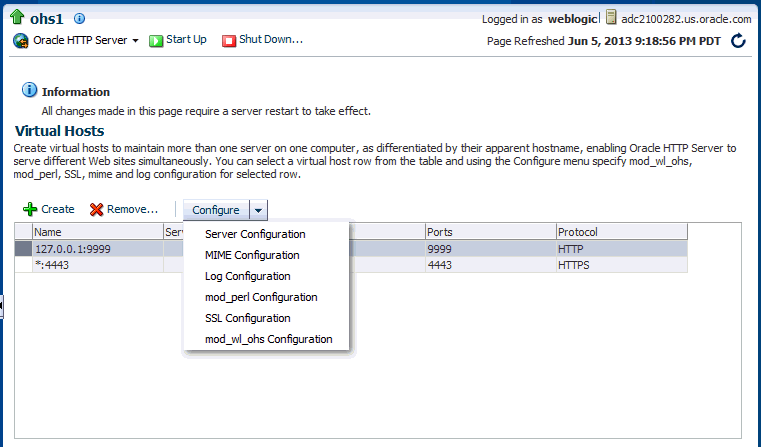The width and height of the screenshot is (761, 447).
Task: Select the *:4443 virtual host row
Action: pos(351,265)
